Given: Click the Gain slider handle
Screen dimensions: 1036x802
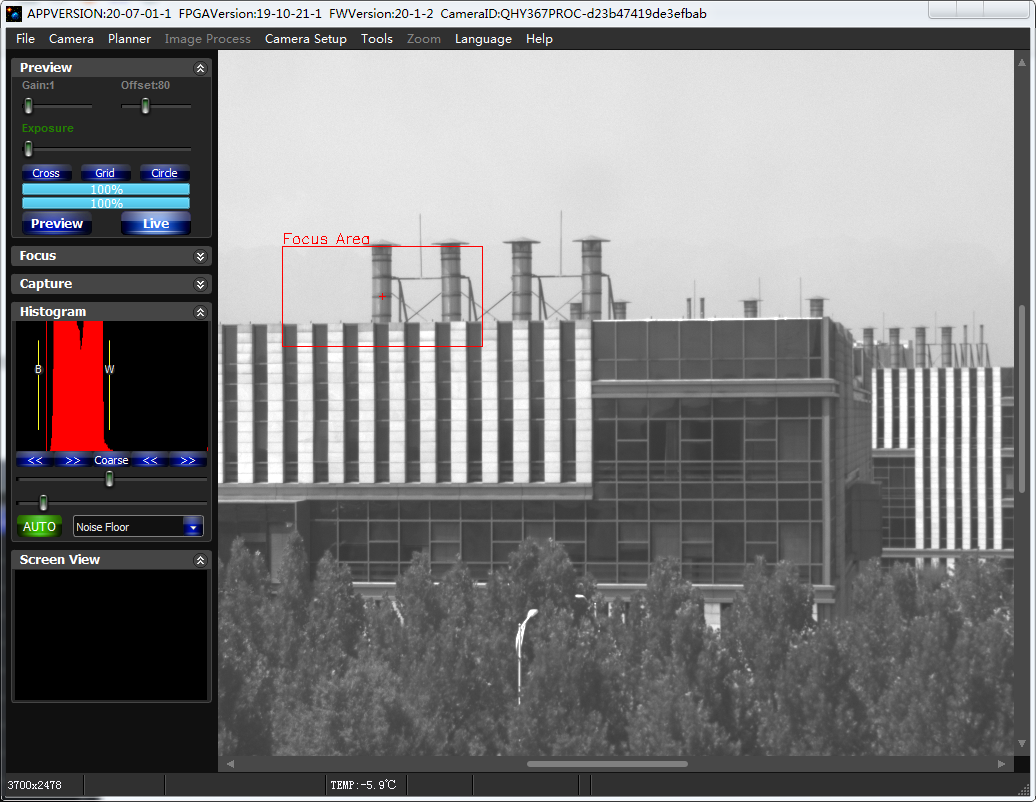Looking at the screenshot, I should [28, 106].
